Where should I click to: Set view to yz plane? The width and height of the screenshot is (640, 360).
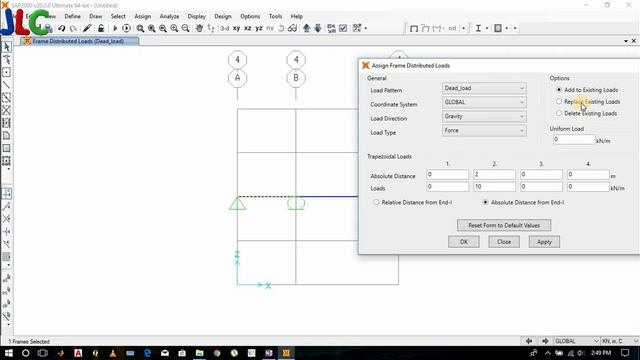pyautogui.click(x=259, y=29)
